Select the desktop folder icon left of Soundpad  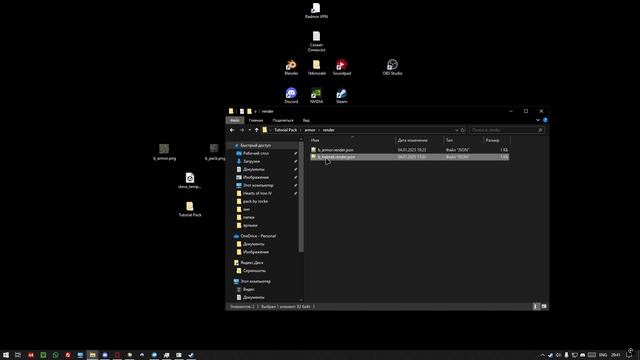pos(316,67)
